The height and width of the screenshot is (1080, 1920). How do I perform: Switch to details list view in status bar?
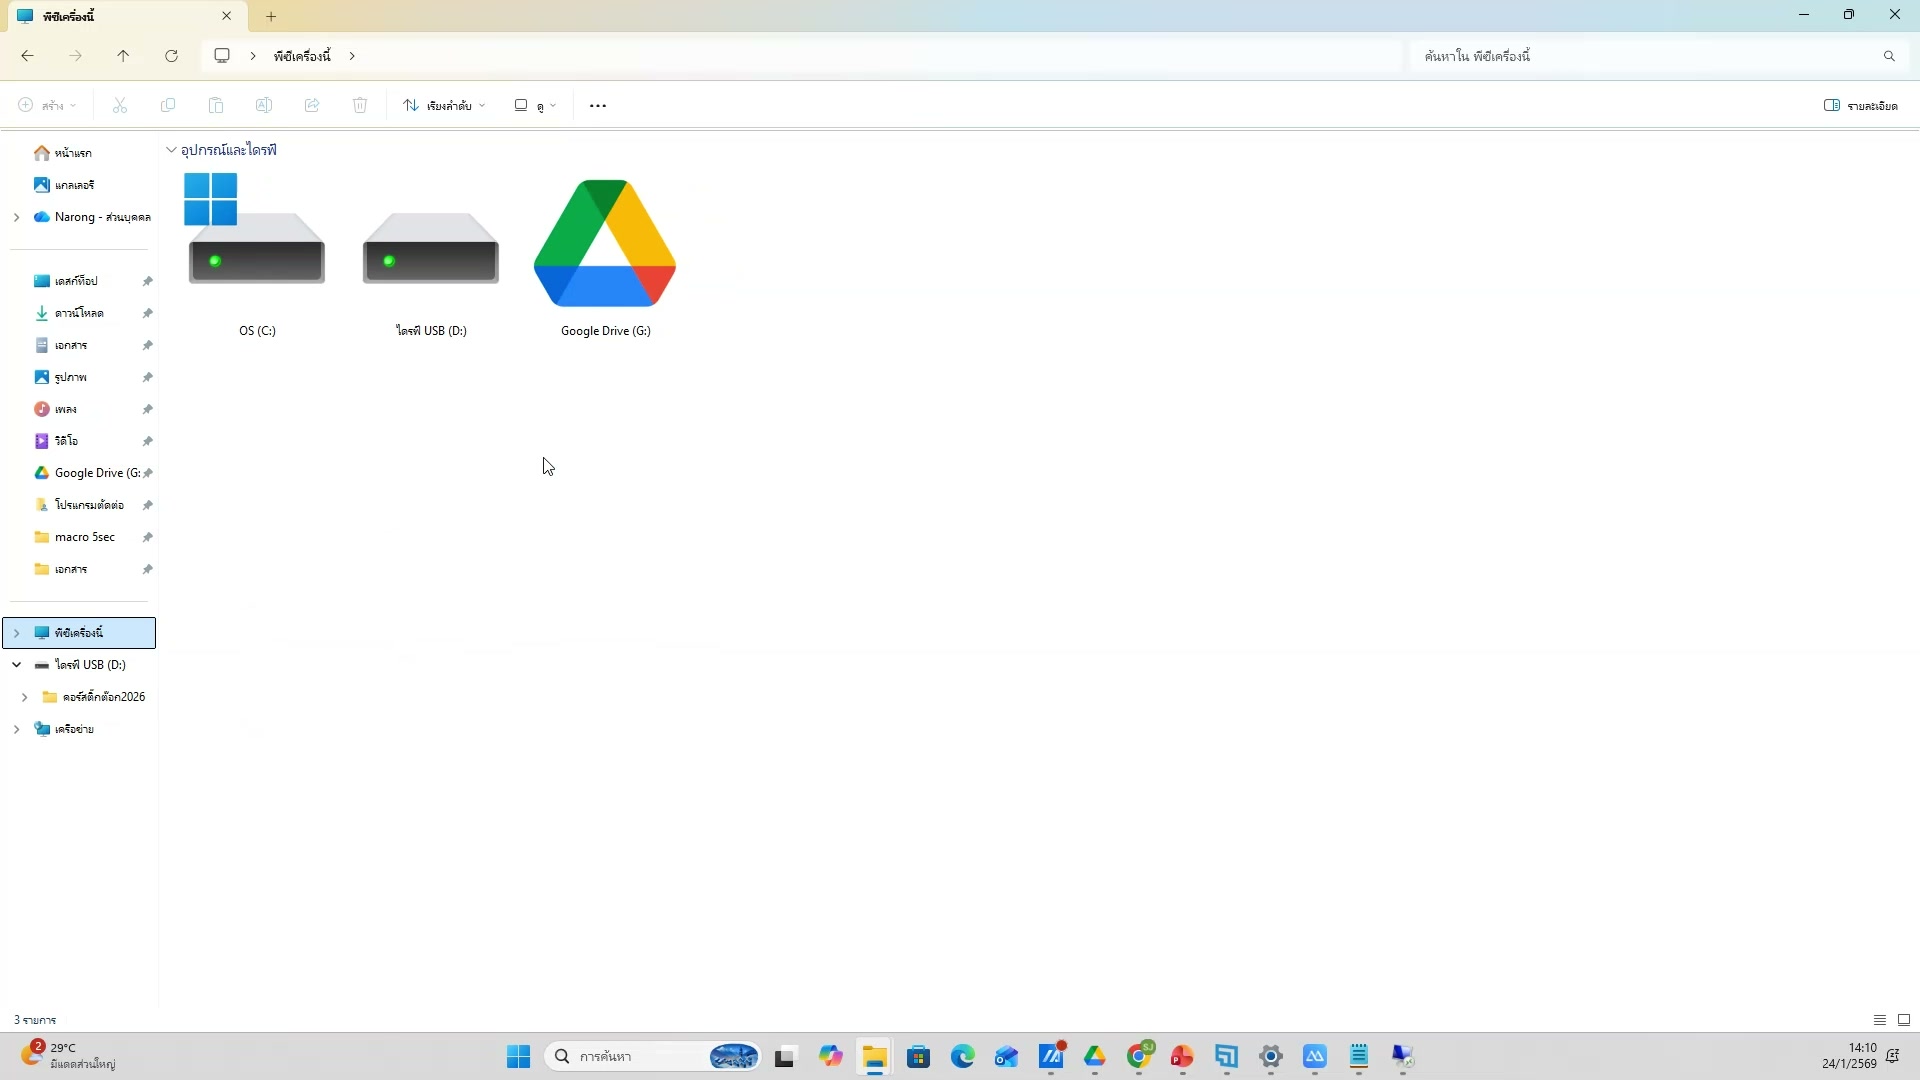click(1879, 1020)
